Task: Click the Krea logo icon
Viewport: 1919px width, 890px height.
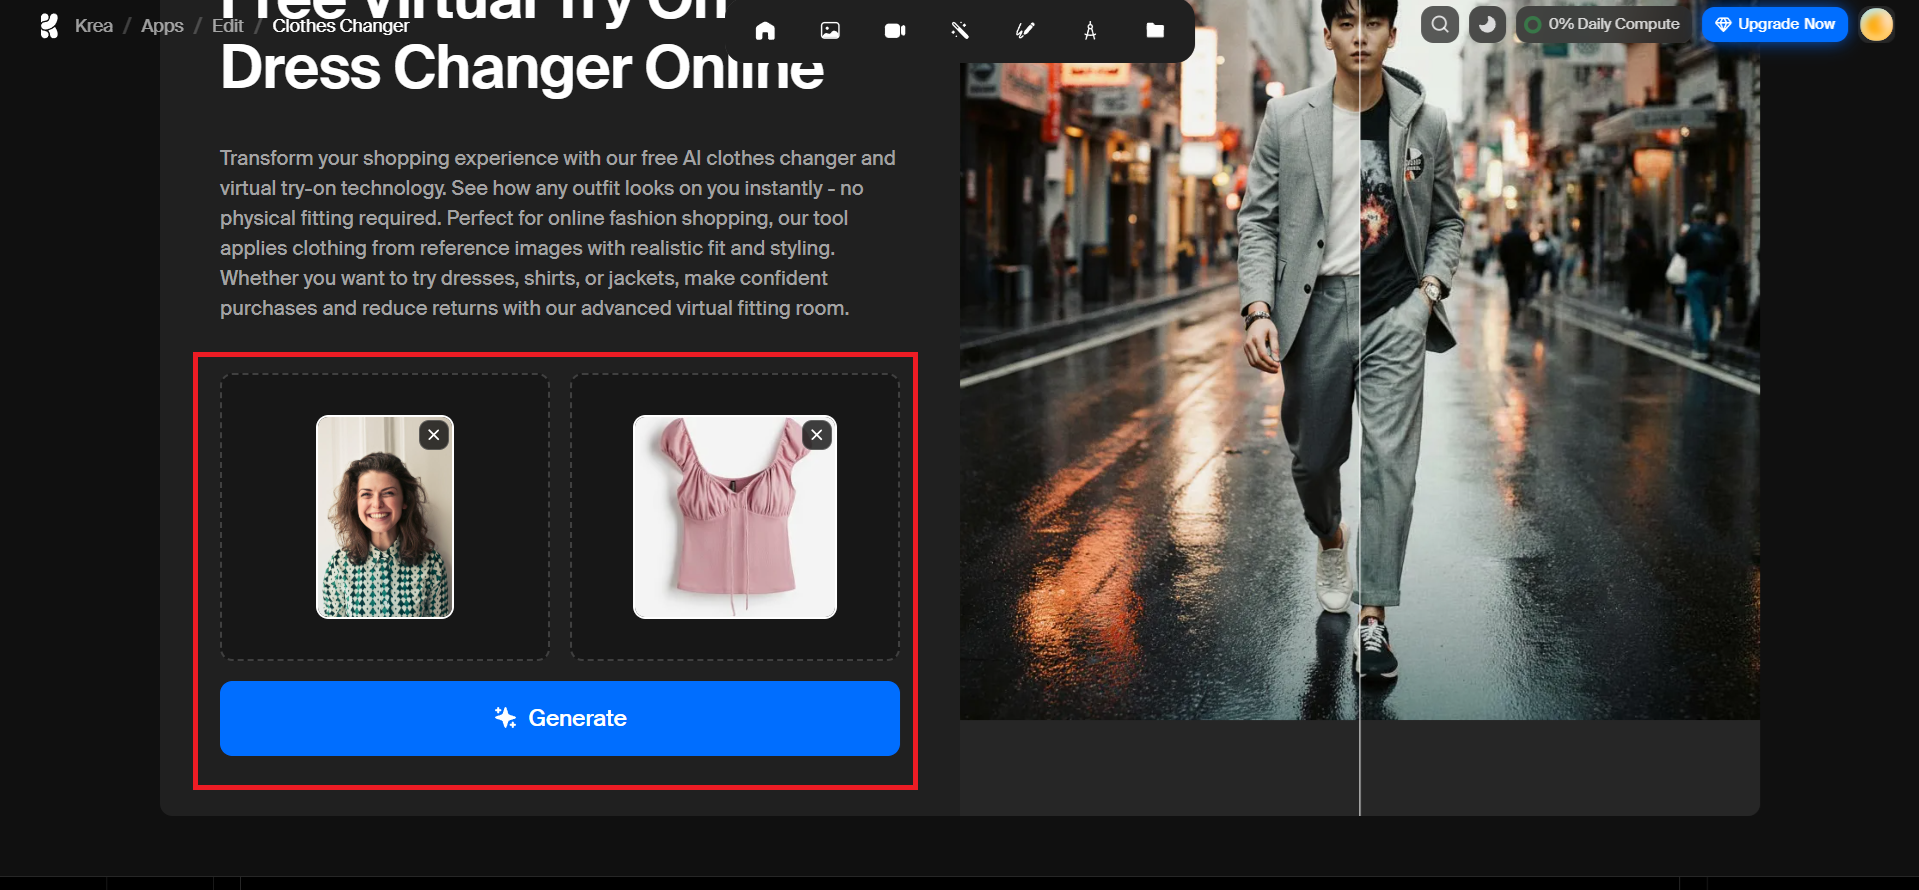Action: coord(49,26)
